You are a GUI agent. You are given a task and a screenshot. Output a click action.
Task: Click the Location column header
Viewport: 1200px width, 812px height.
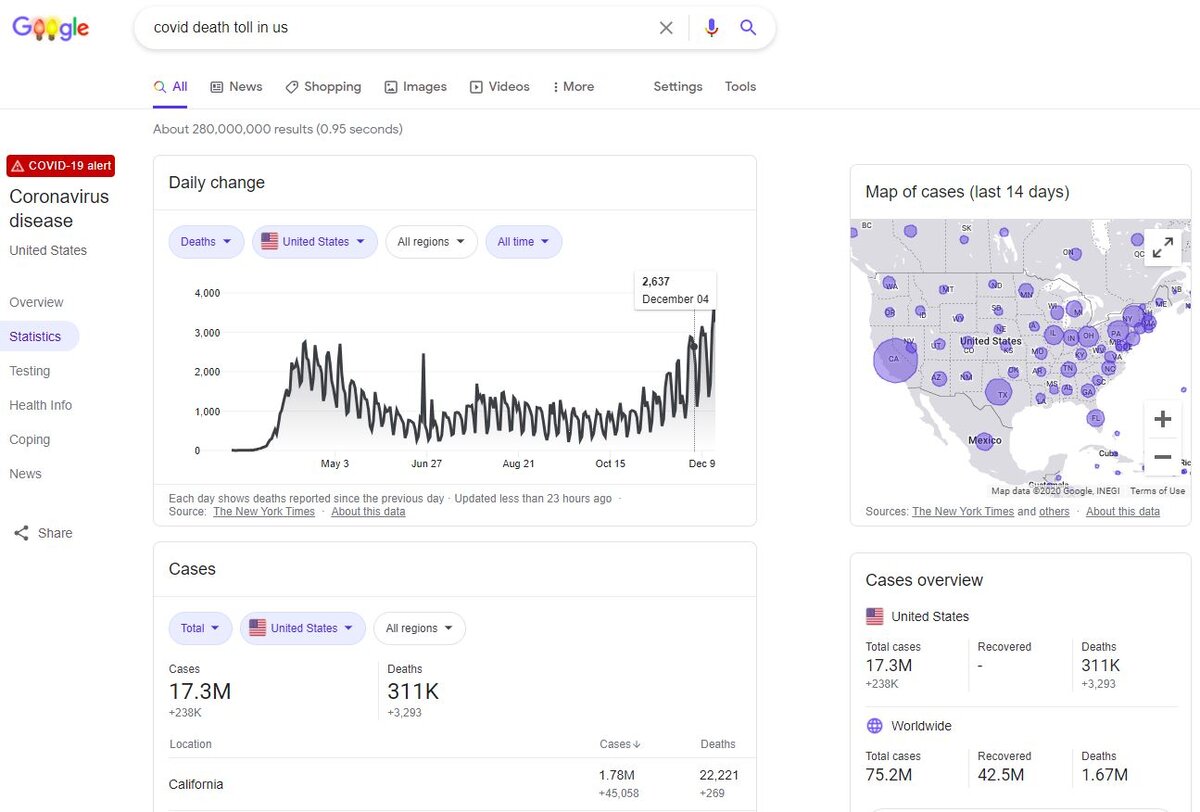190,744
